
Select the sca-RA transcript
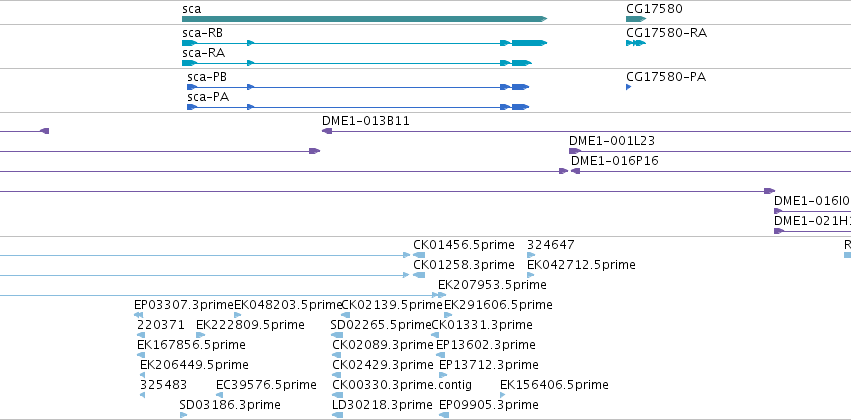tap(357, 63)
